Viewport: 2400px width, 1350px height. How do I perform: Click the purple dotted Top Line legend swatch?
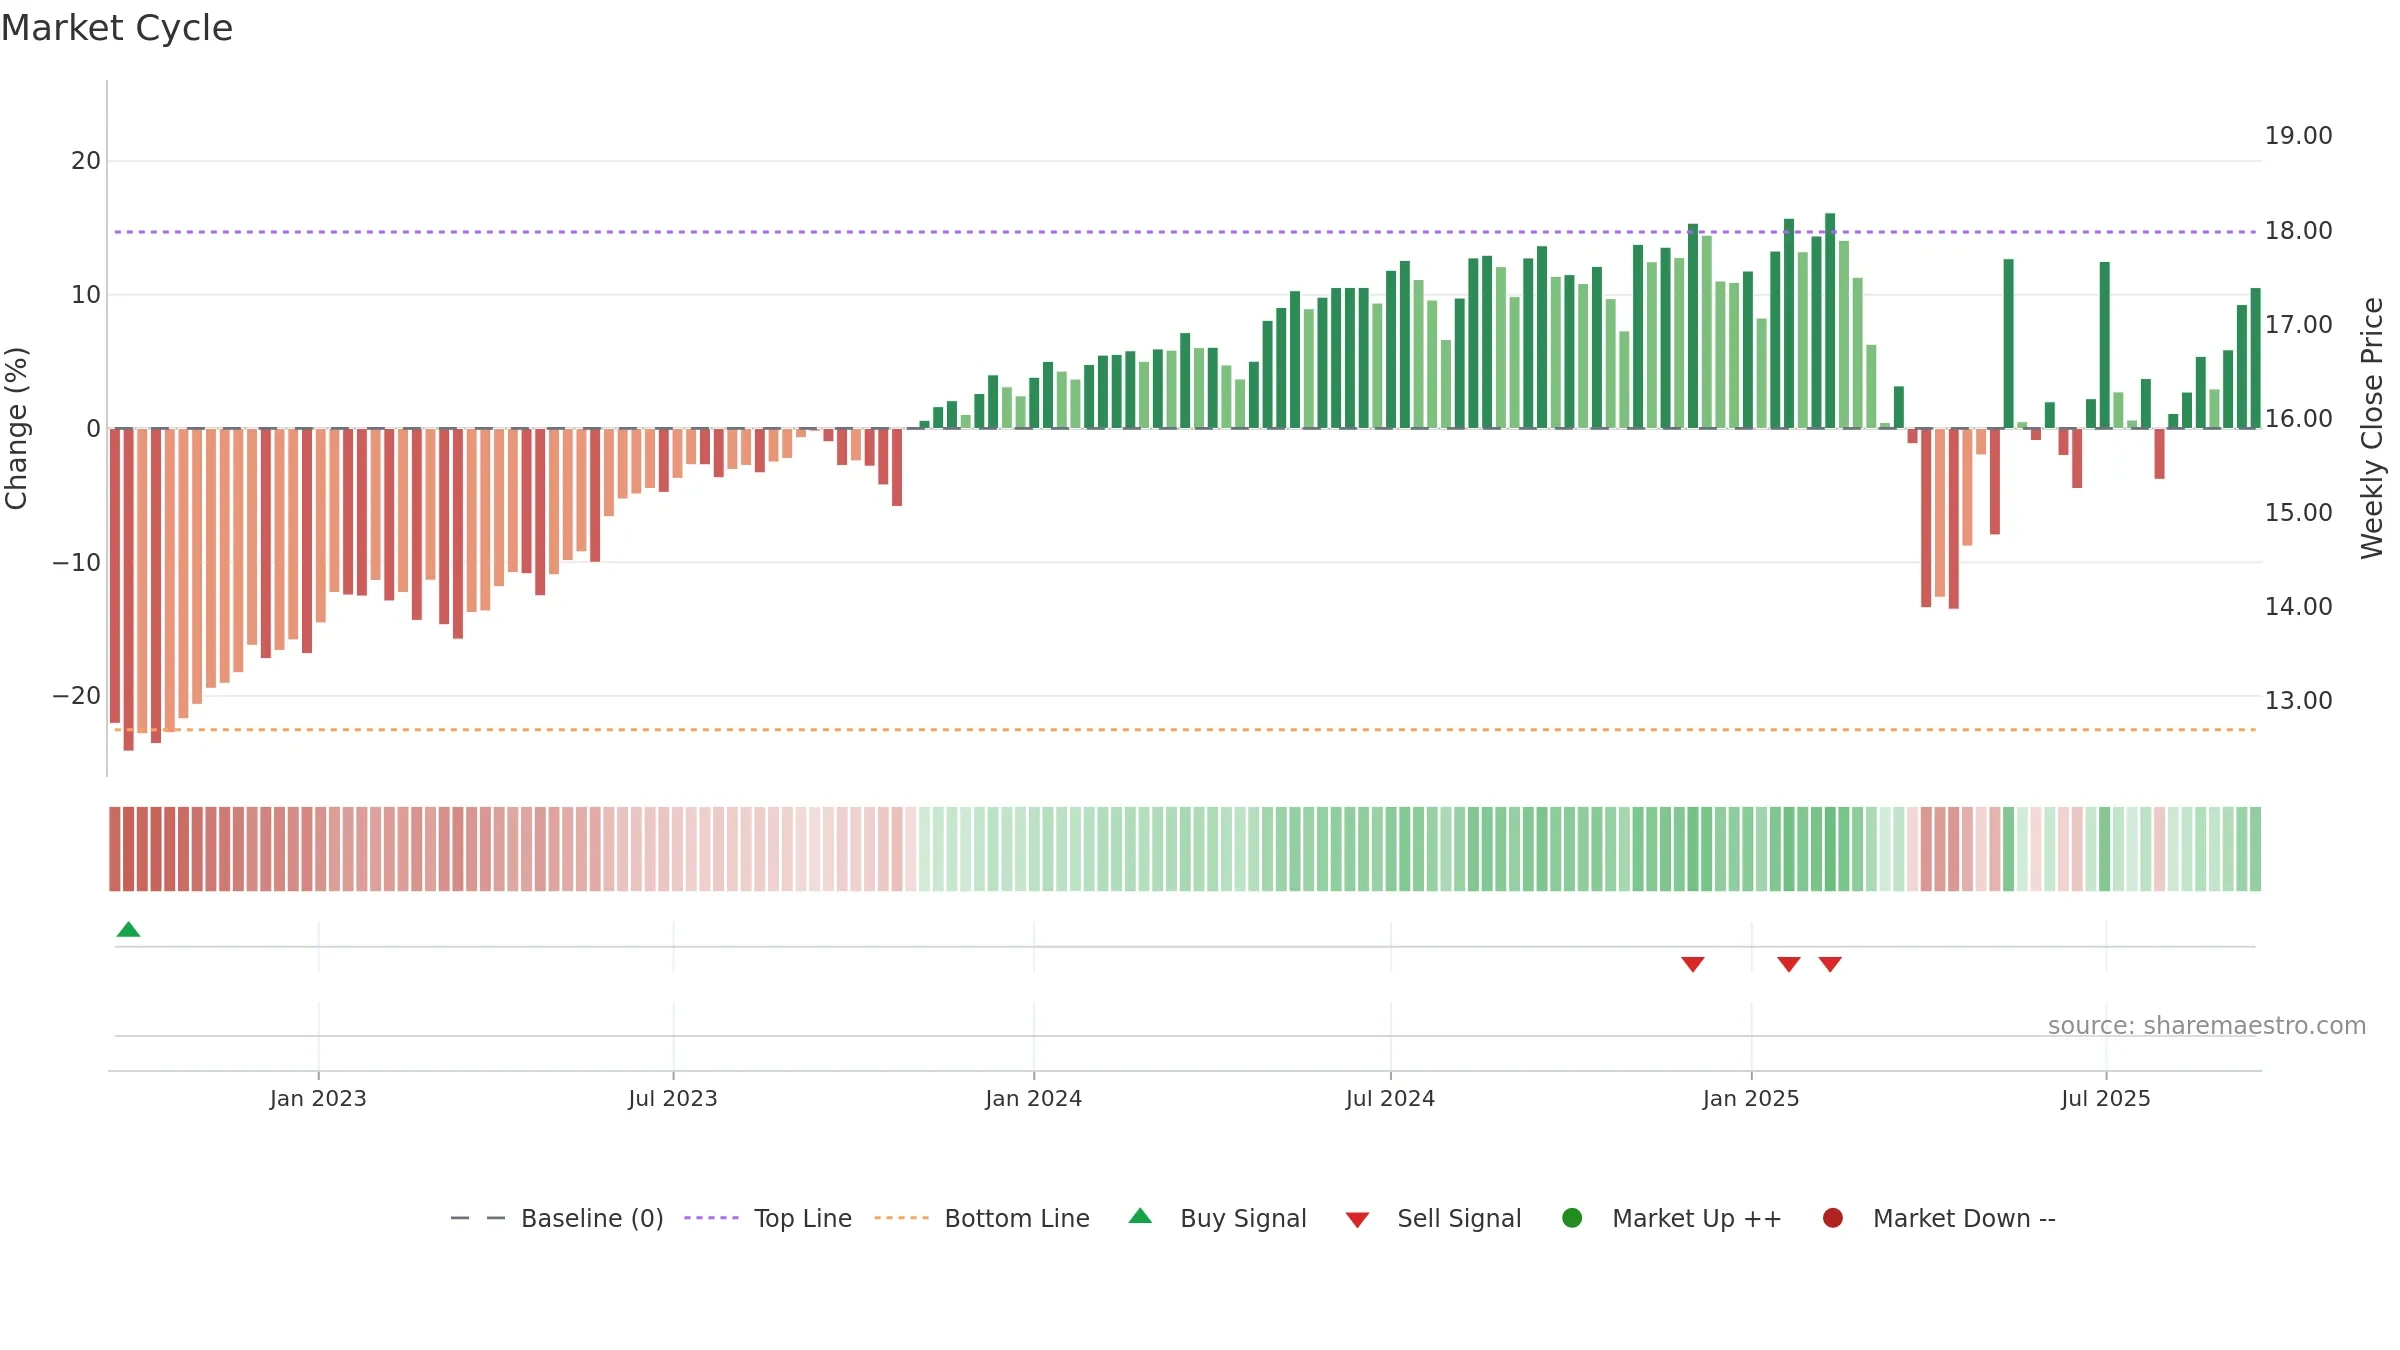[x=711, y=1218]
